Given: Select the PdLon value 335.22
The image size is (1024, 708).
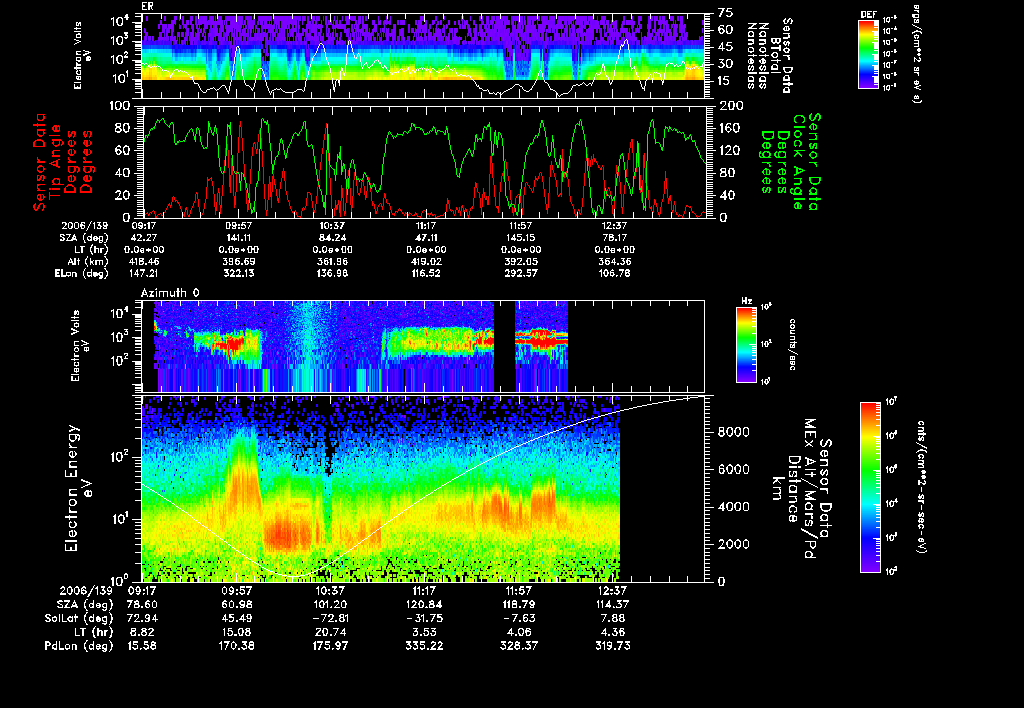Looking at the screenshot, I should coord(424,646).
